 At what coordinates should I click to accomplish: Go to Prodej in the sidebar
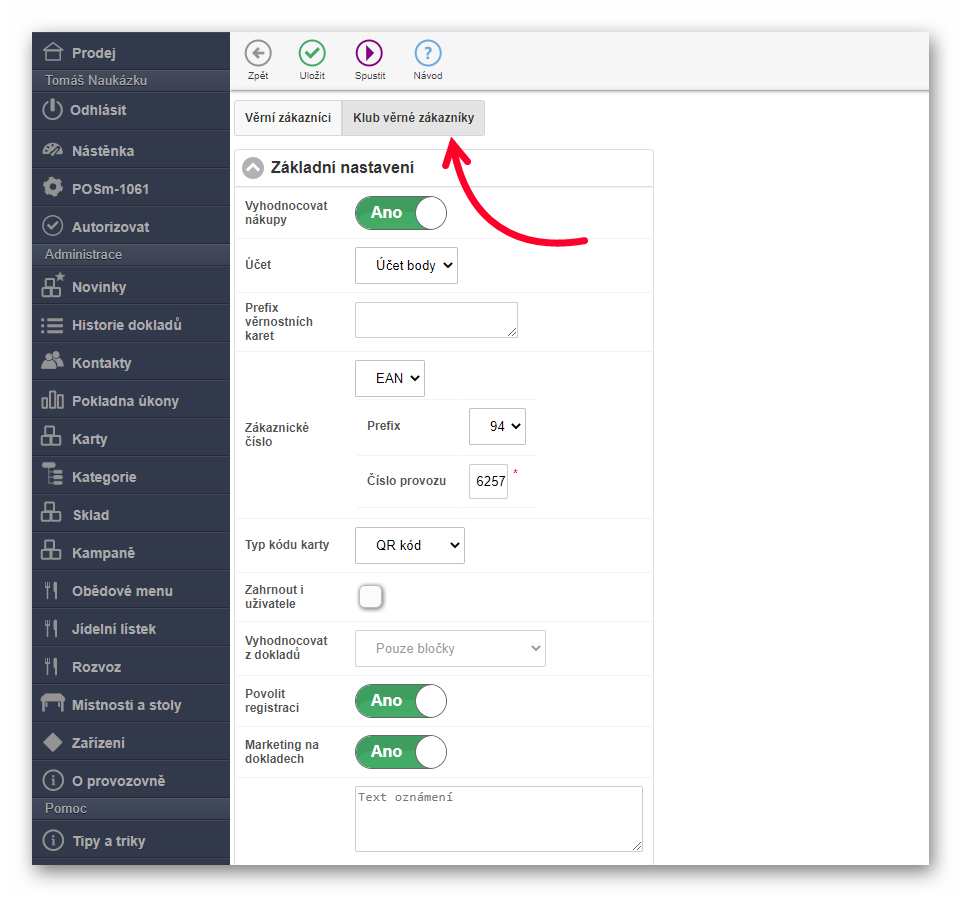(93, 53)
